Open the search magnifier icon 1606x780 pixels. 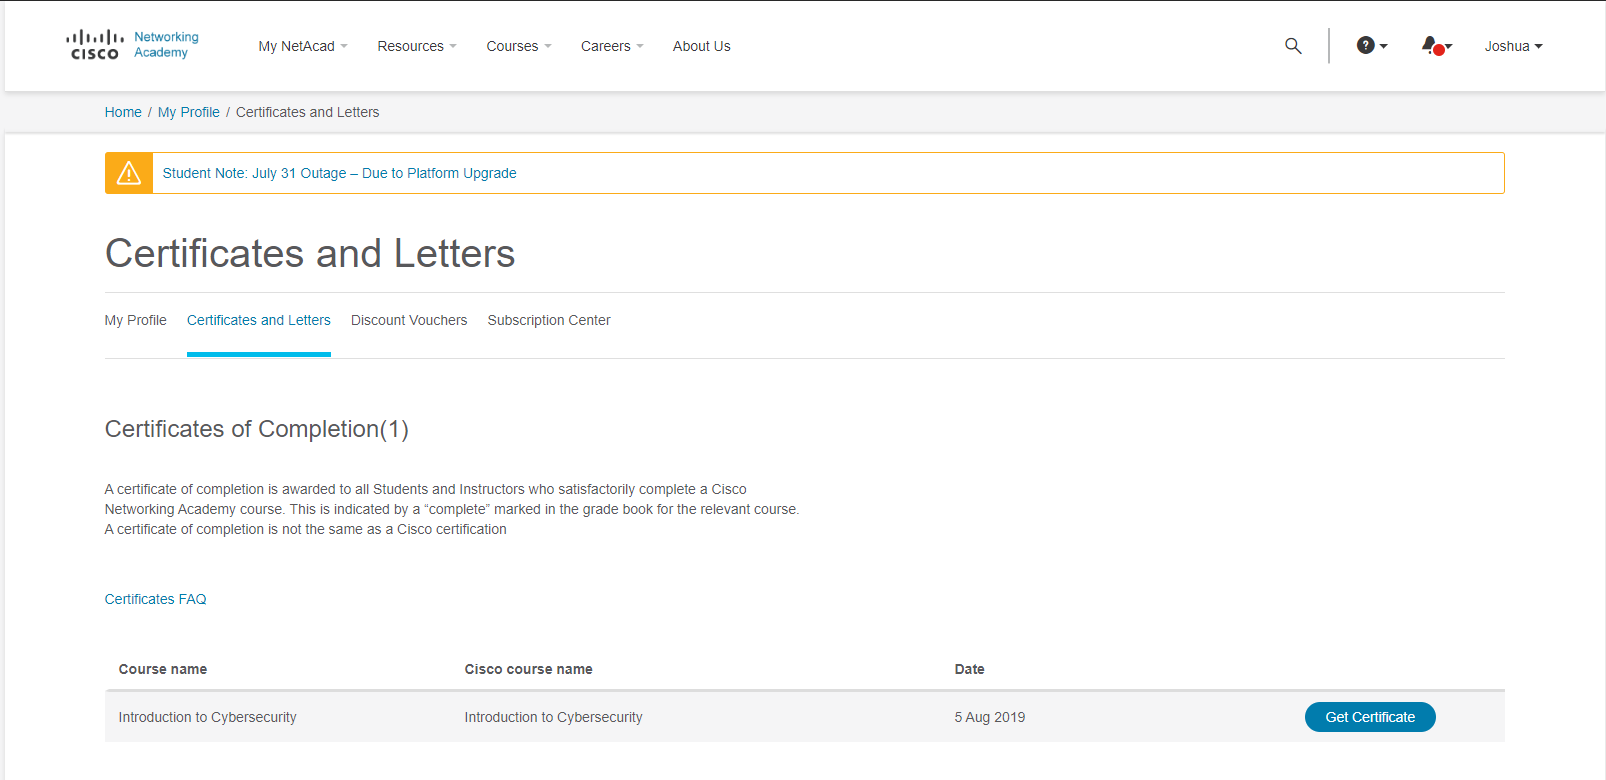pos(1293,46)
